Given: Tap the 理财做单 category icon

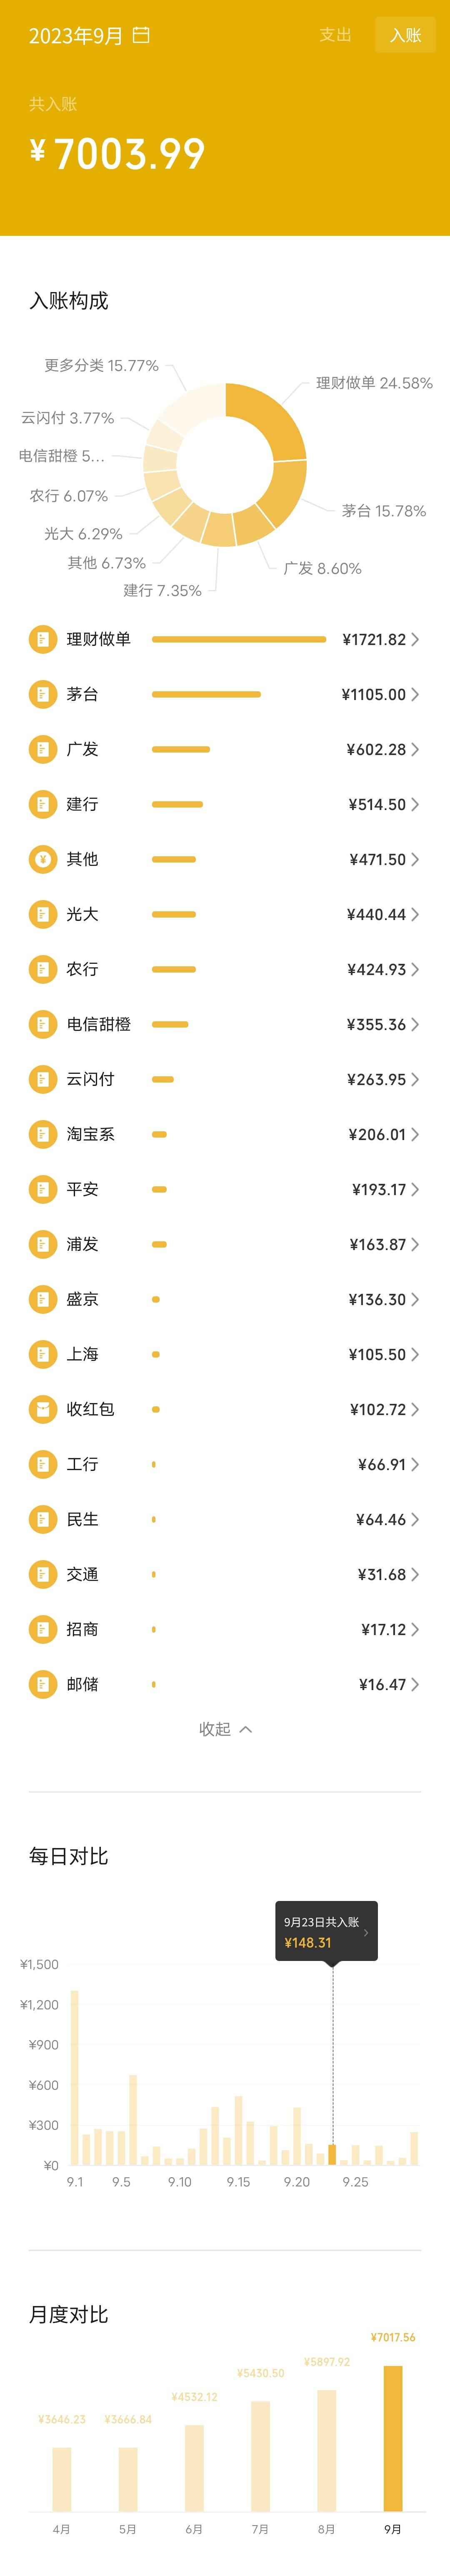Looking at the screenshot, I should (43, 639).
